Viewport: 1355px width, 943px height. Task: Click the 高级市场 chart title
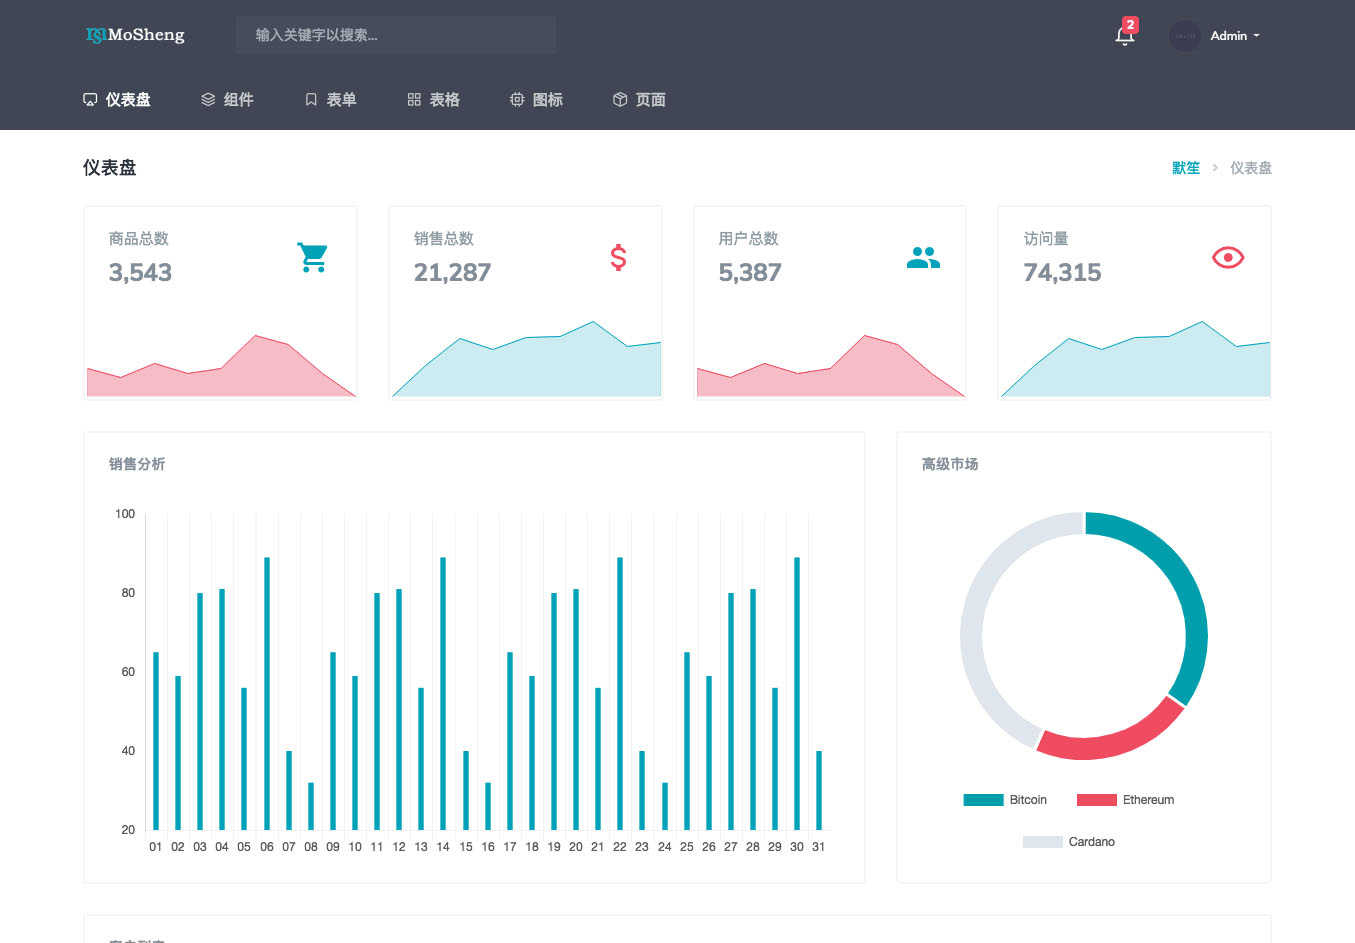pyautogui.click(x=950, y=464)
